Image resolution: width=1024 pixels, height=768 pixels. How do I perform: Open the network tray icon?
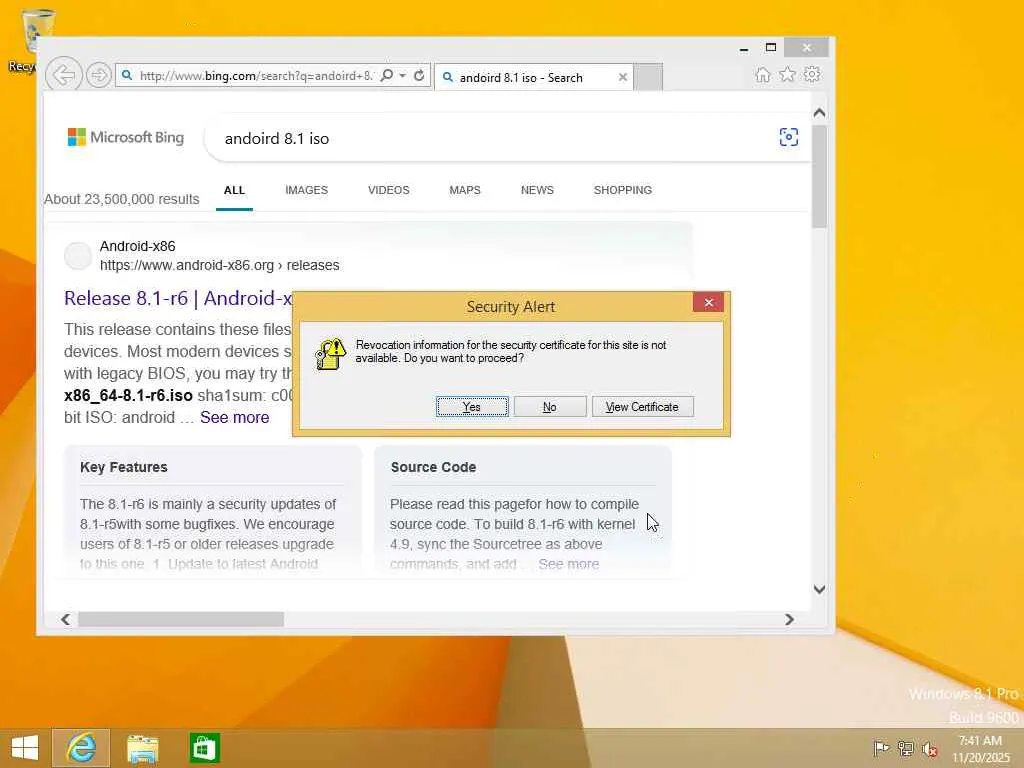[905, 748]
